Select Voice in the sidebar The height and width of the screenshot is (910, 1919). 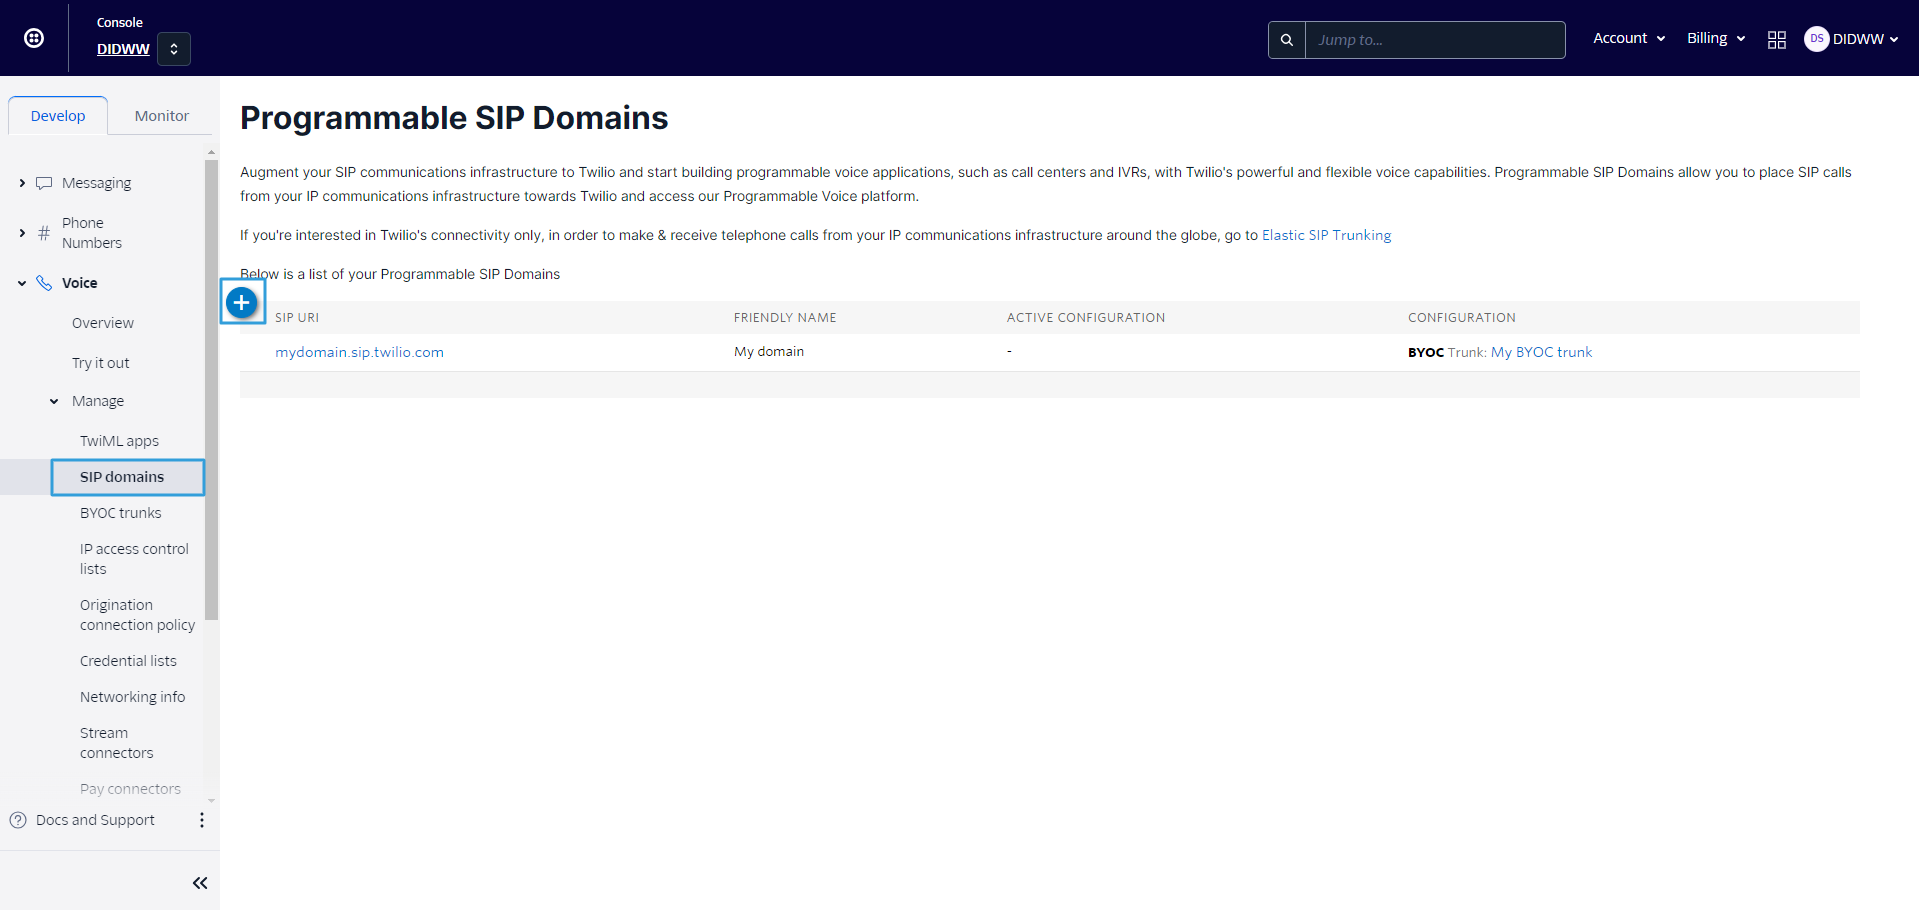pos(80,283)
